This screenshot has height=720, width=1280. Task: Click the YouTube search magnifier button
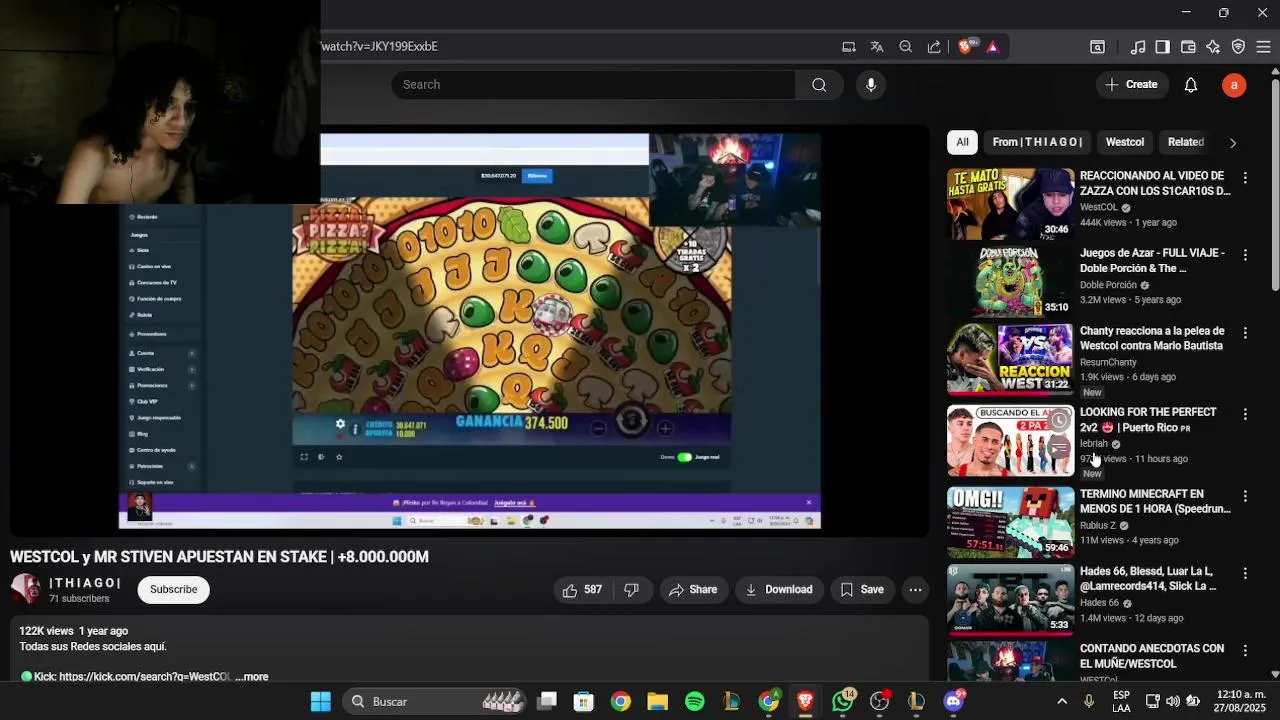pos(819,85)
